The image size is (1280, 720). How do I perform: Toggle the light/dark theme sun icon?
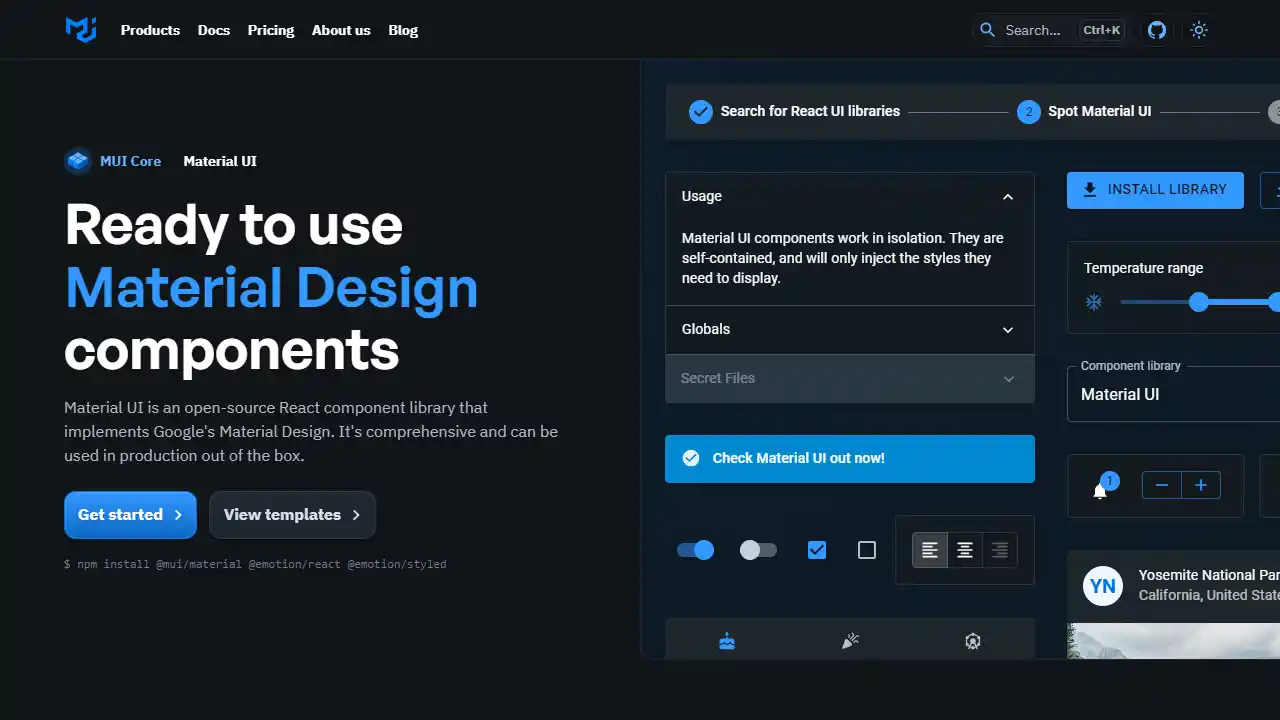pos(1199,30)
